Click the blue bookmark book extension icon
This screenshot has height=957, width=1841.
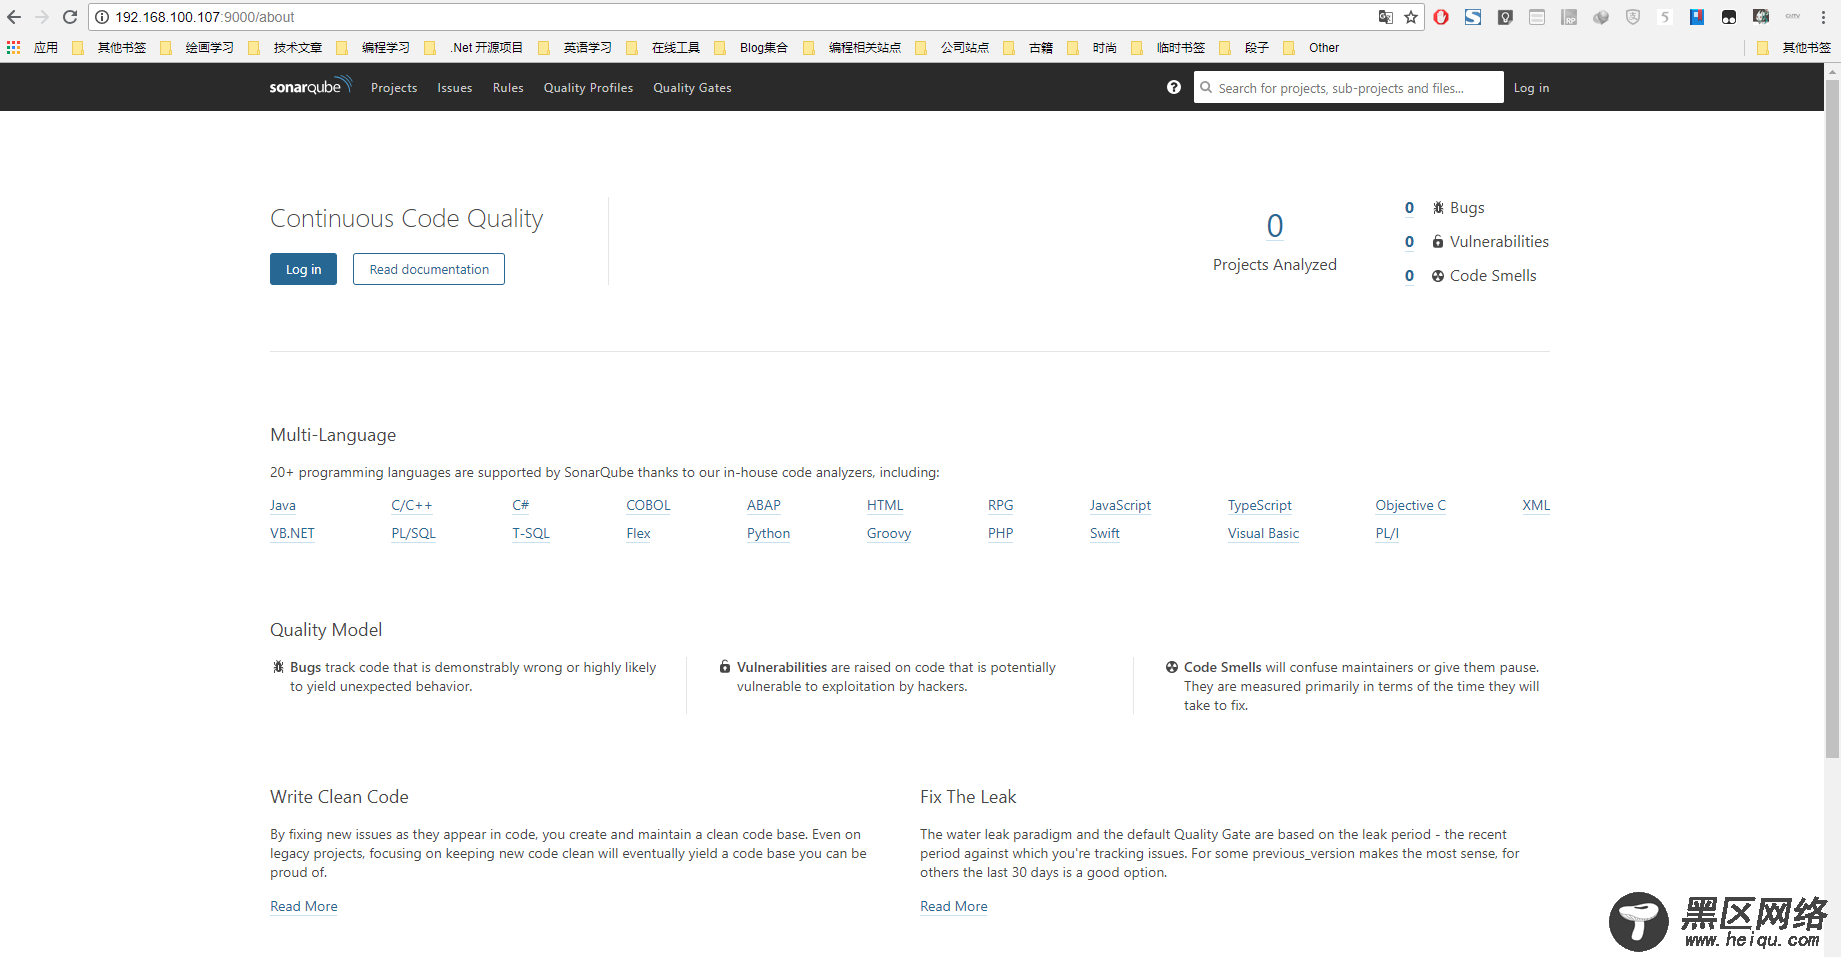pos(1697,17)
